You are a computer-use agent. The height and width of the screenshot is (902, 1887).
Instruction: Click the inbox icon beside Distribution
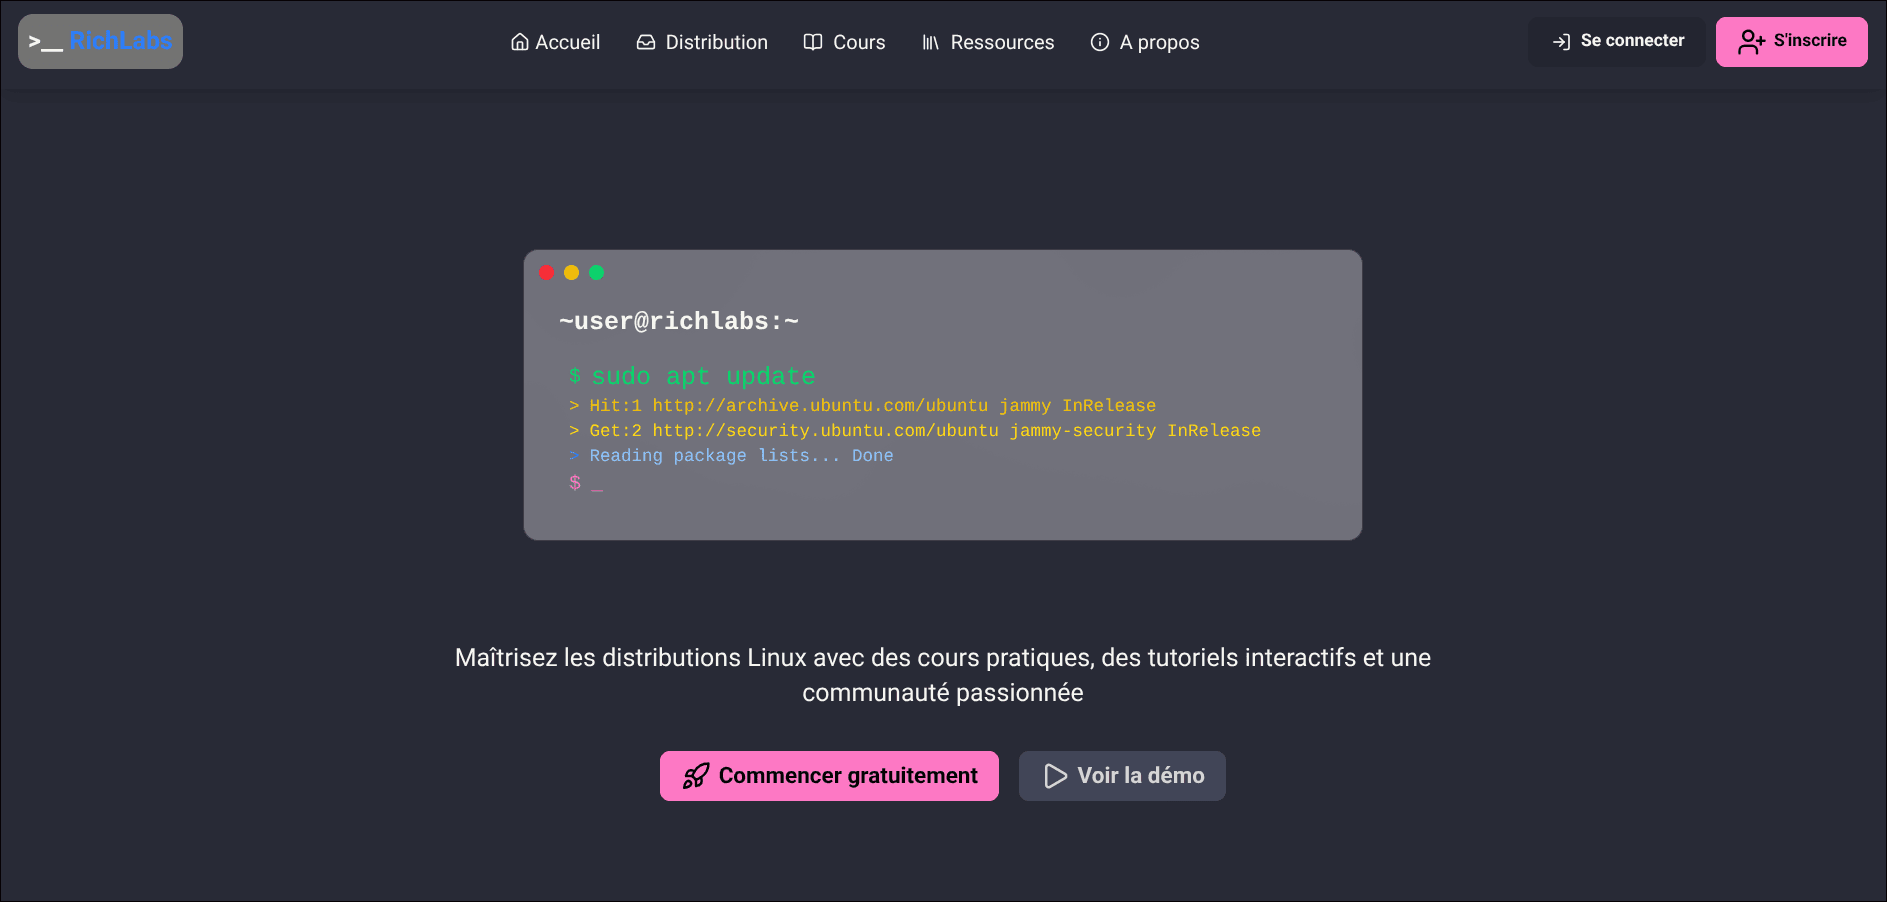[646, 42]
